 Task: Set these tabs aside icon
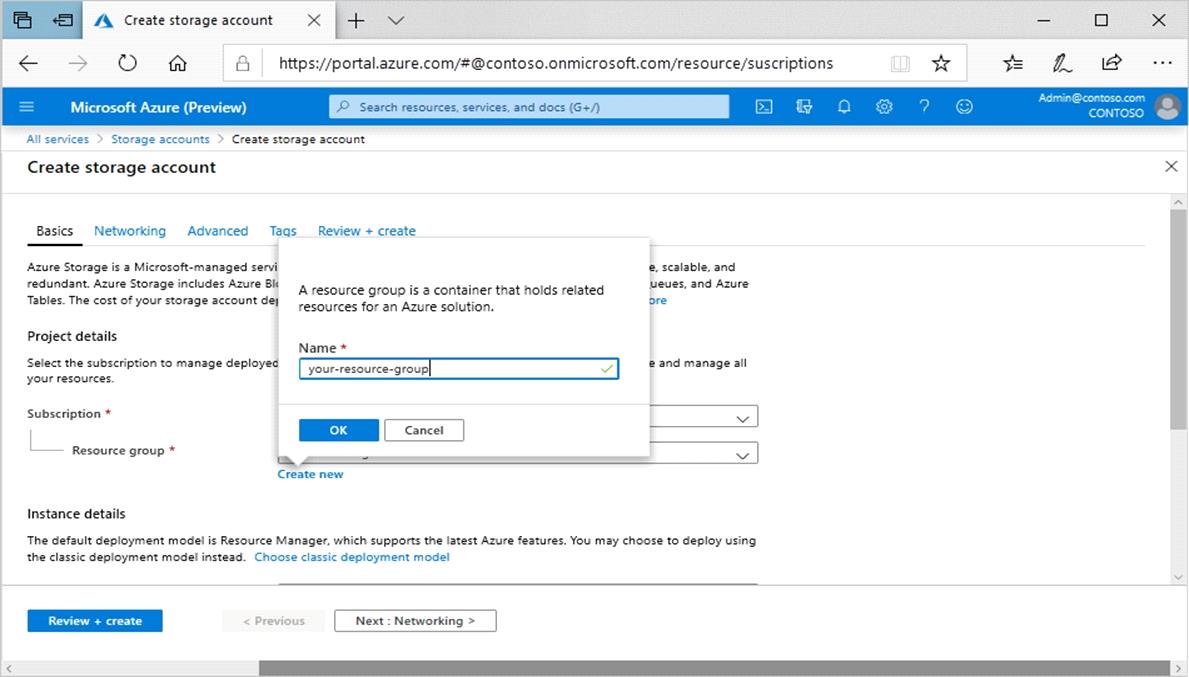[62, 20]
